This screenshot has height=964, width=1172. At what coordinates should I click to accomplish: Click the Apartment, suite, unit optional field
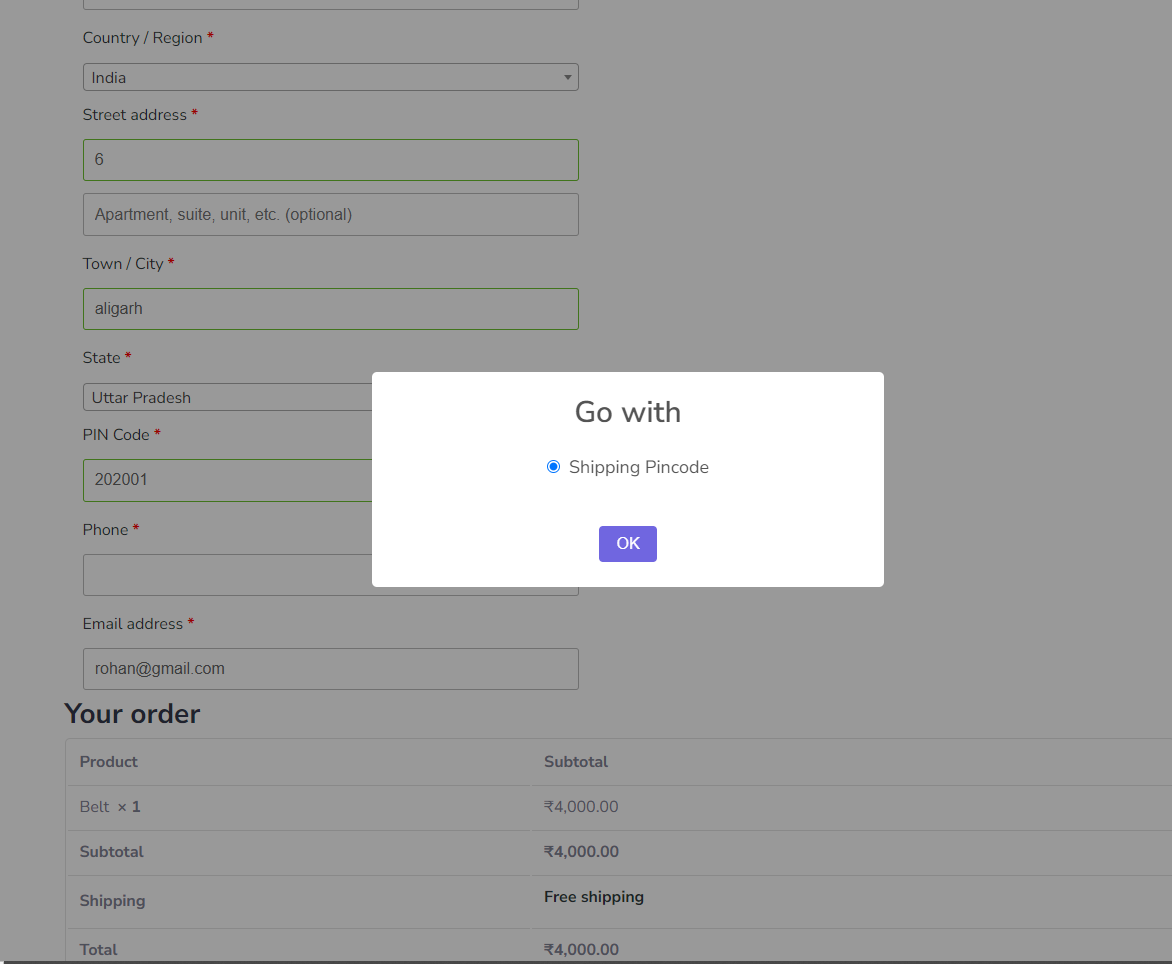[330, 214]
